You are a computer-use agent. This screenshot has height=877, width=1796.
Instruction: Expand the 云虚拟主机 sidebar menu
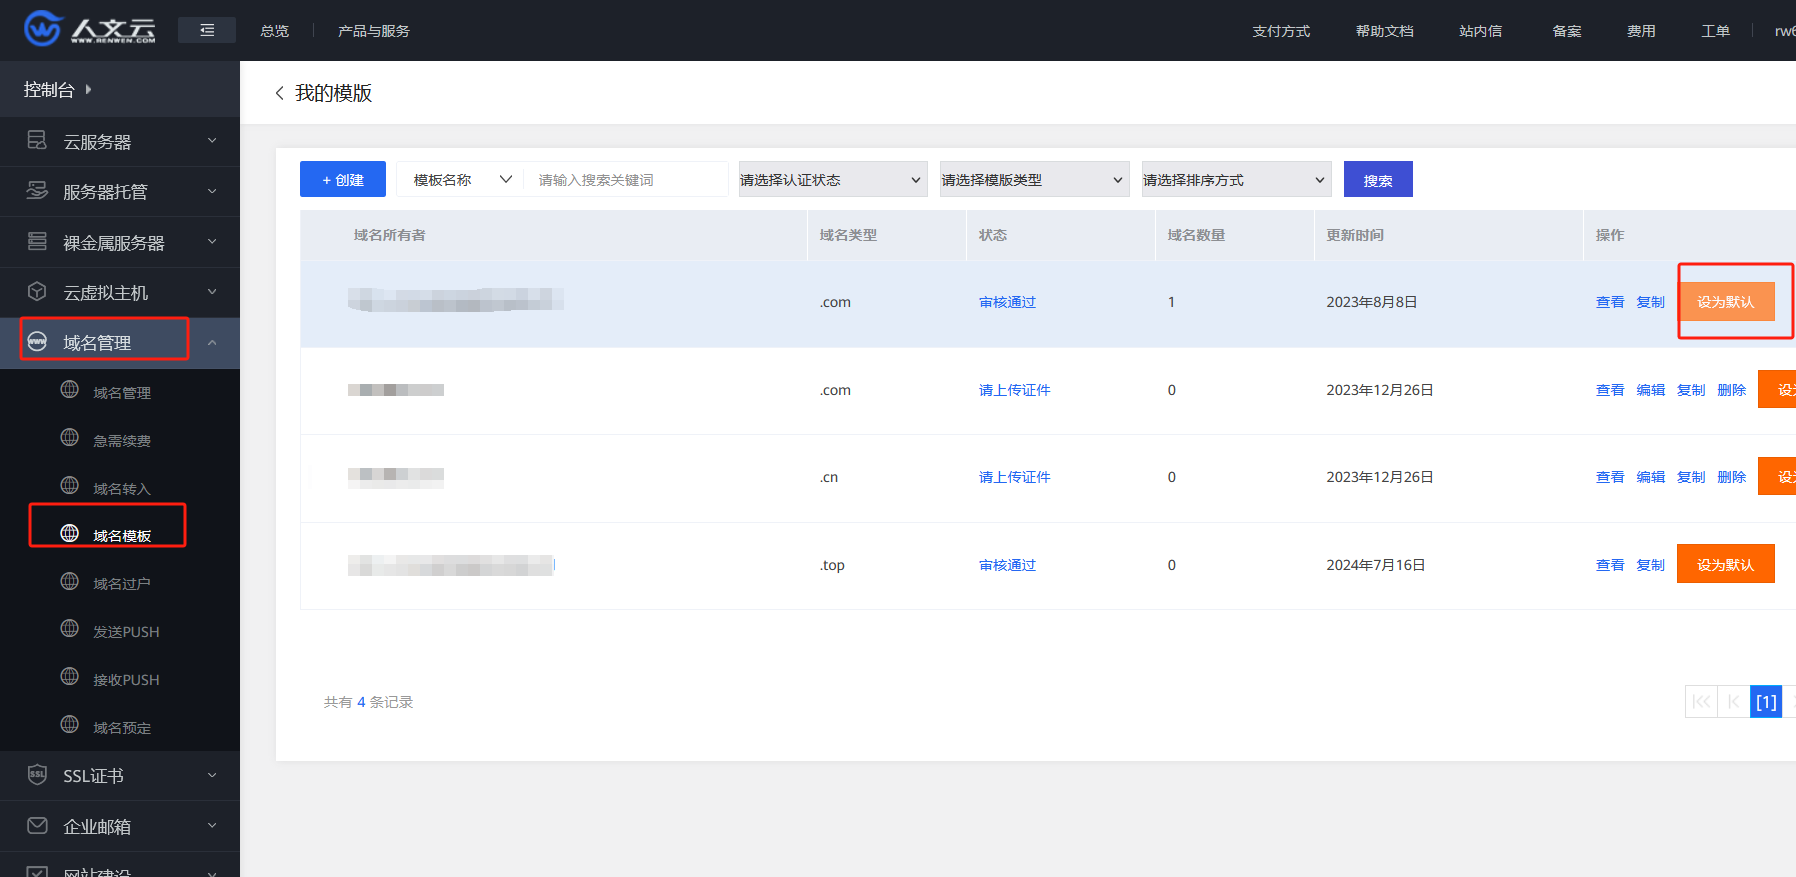tap(212, 292)
